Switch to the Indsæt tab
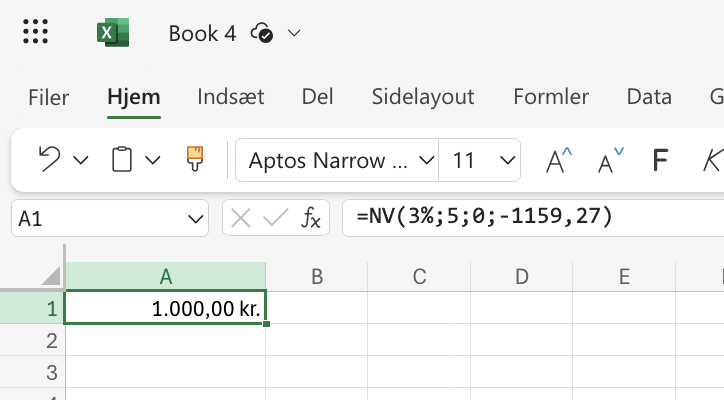 [230, 97]
